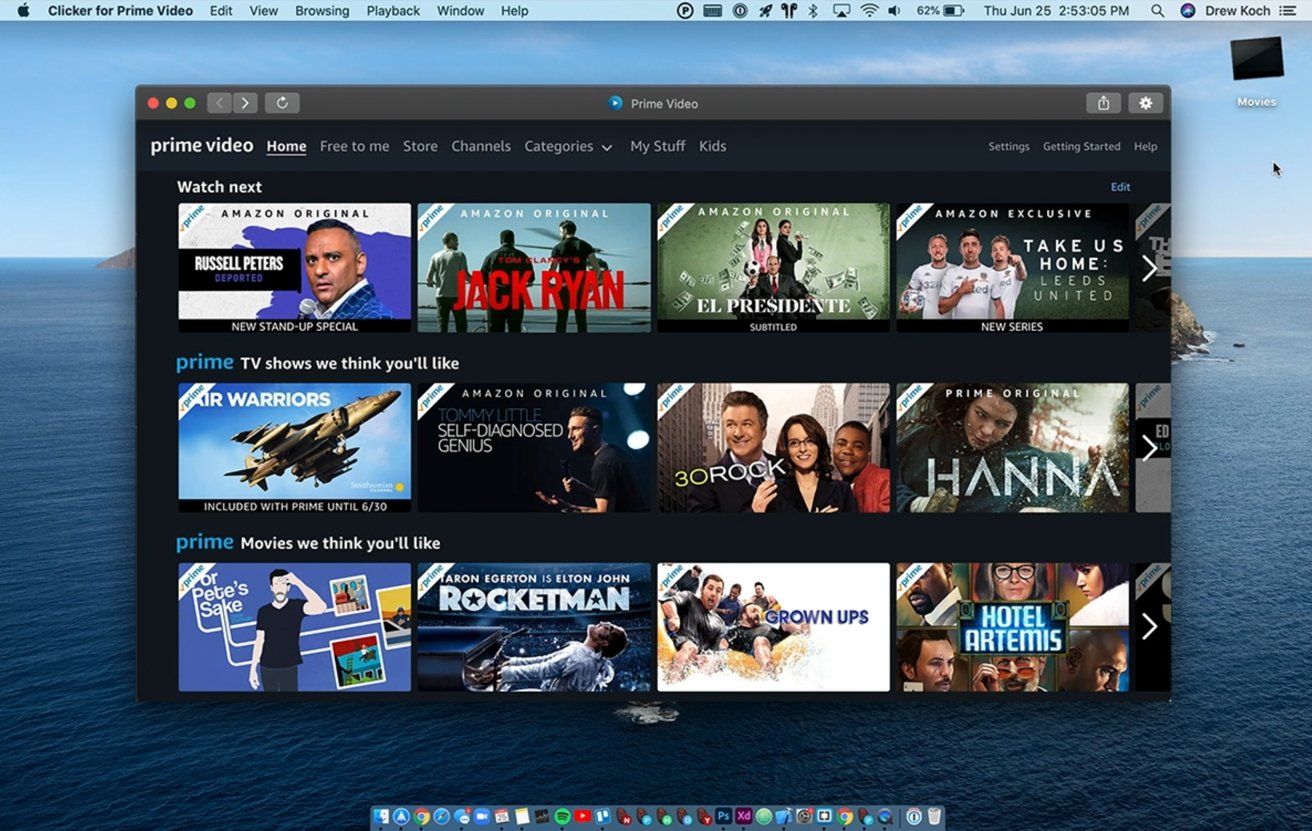This screenshot has height=831, width=1312.
Task: Open the Getting Started link
Action: coord(1082,146)
